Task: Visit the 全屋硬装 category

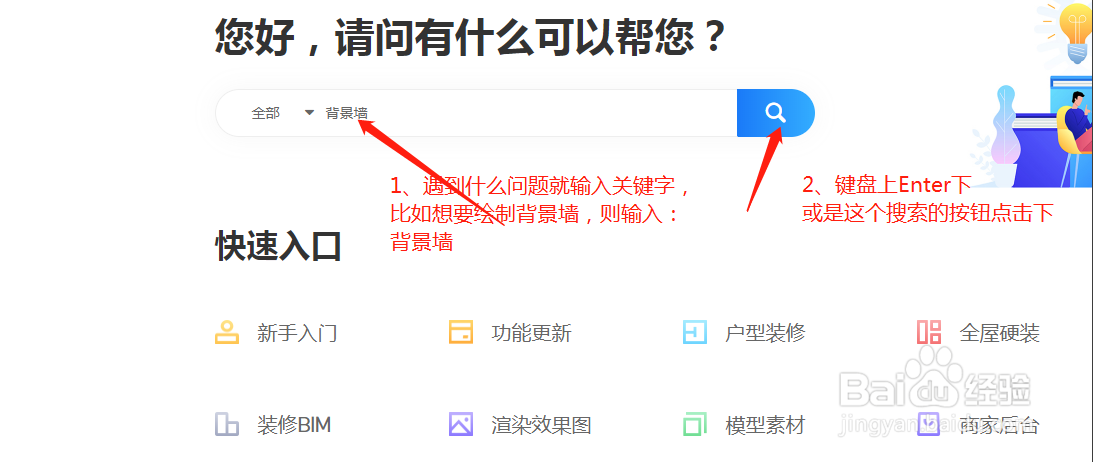Action: 1000,333
